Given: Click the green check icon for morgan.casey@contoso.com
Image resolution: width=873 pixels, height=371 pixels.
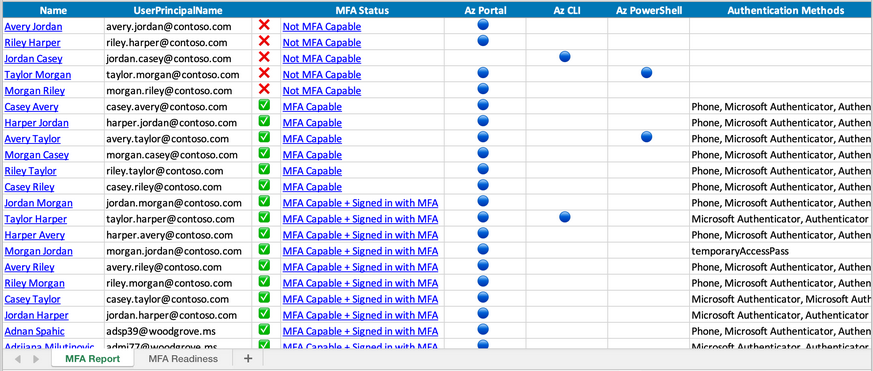Looking at the screenshot, I should pyautogui.click(x=264, y=153).
